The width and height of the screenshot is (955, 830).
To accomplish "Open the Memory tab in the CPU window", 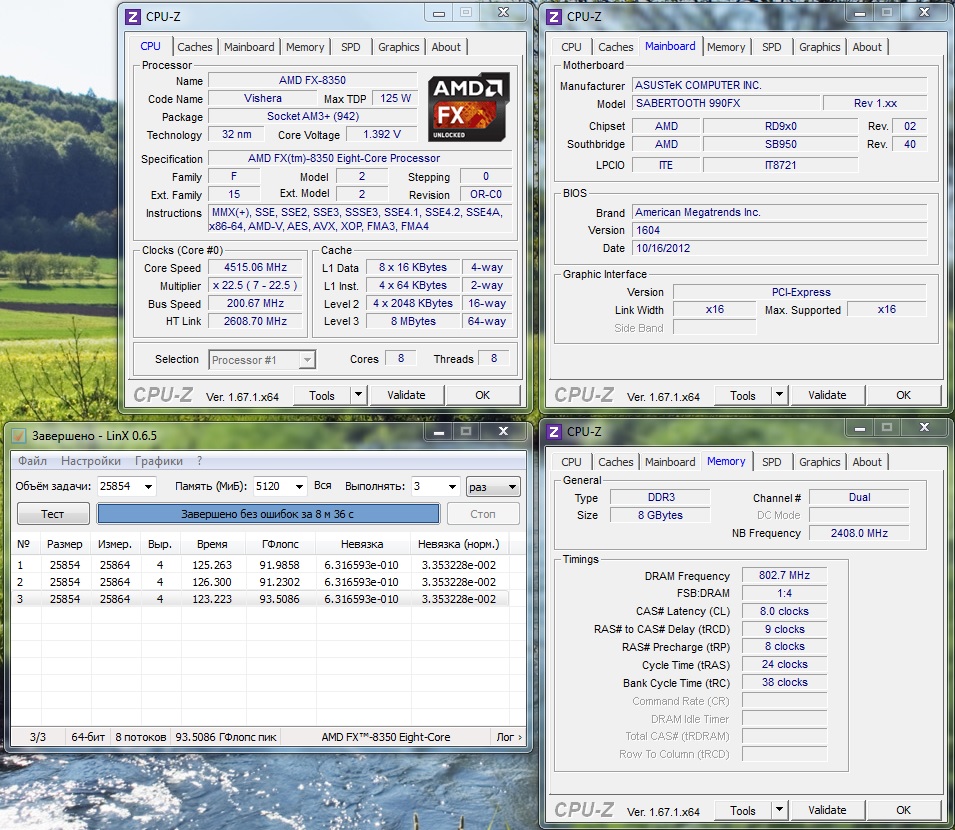I will 305,47.
